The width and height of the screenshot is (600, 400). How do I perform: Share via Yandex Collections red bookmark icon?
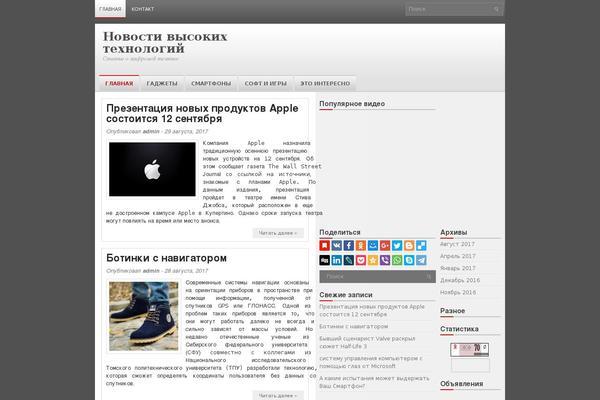(x=324, y=246)
